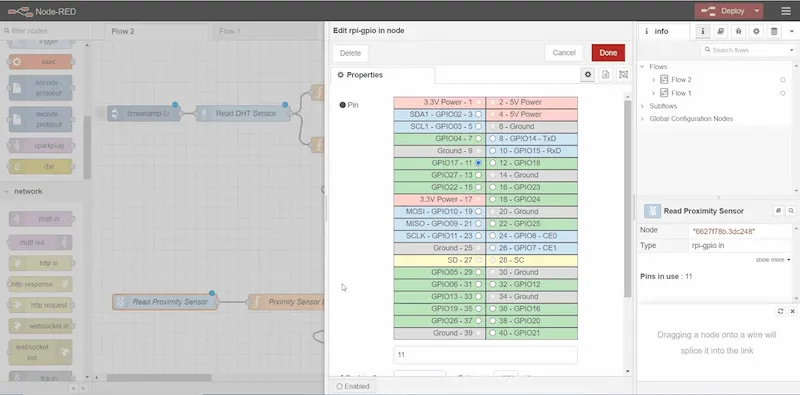800x395 pixels.
Task: Open the debug messages bug icon
Action: point(738,31)
